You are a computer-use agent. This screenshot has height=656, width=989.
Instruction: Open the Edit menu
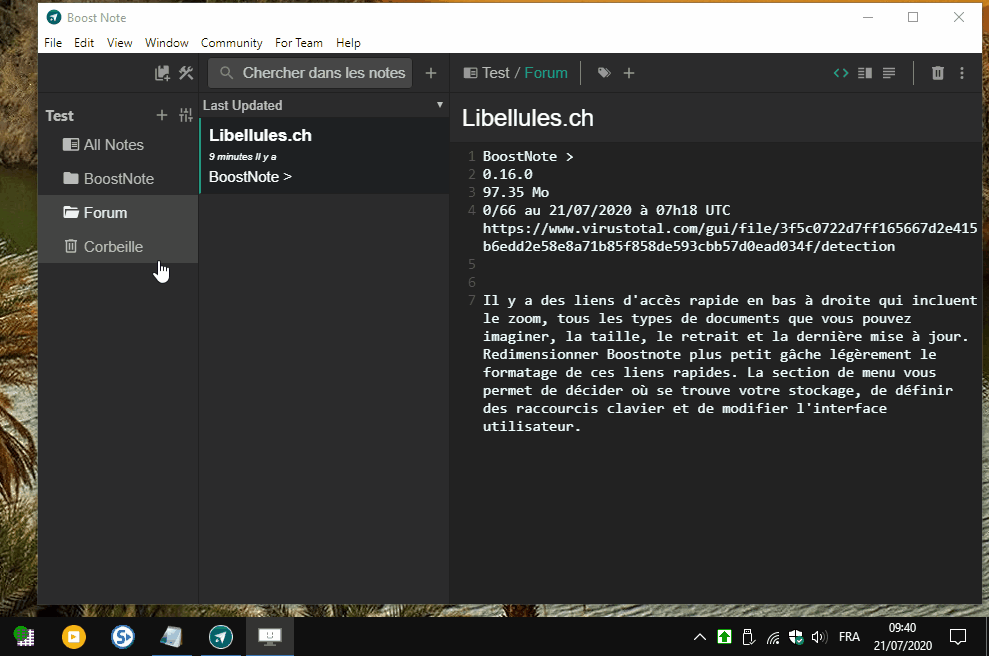click(x=84, y=43)
